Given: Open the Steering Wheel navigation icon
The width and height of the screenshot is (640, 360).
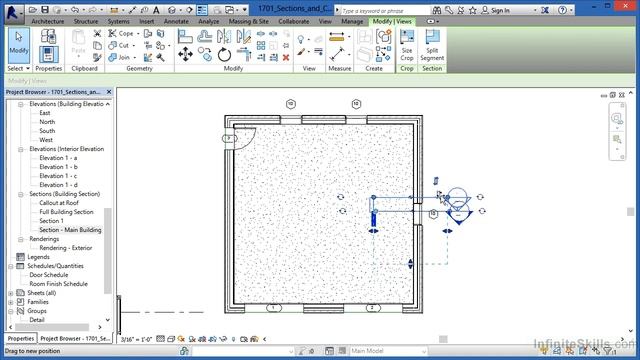Looking at the screenshot, I should pos(616,119).
